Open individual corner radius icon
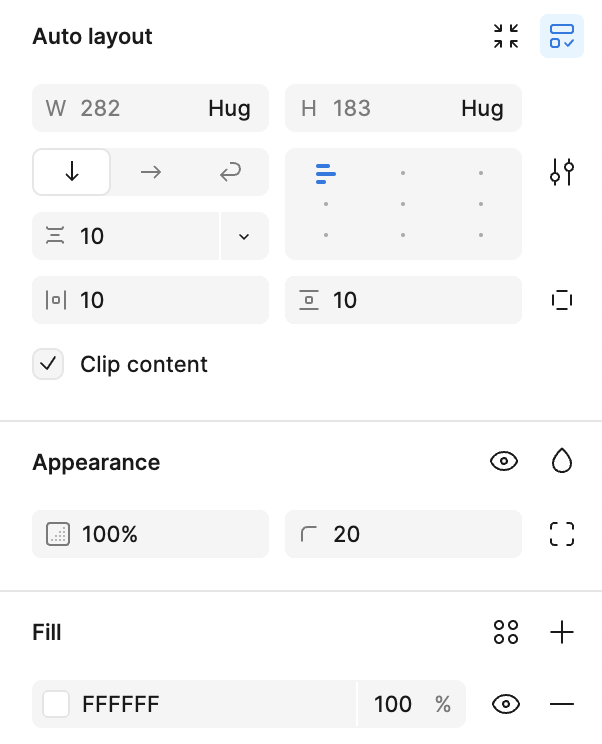 562,534
